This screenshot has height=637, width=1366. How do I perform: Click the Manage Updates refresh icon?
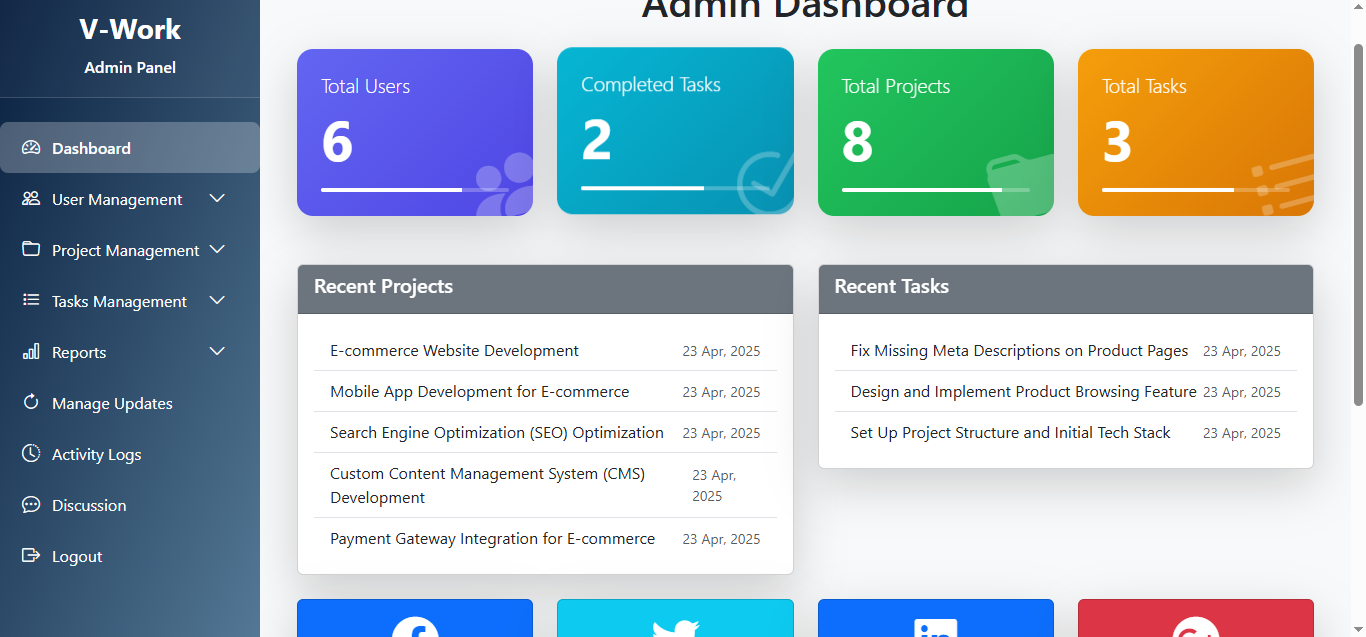click(31, 402)
